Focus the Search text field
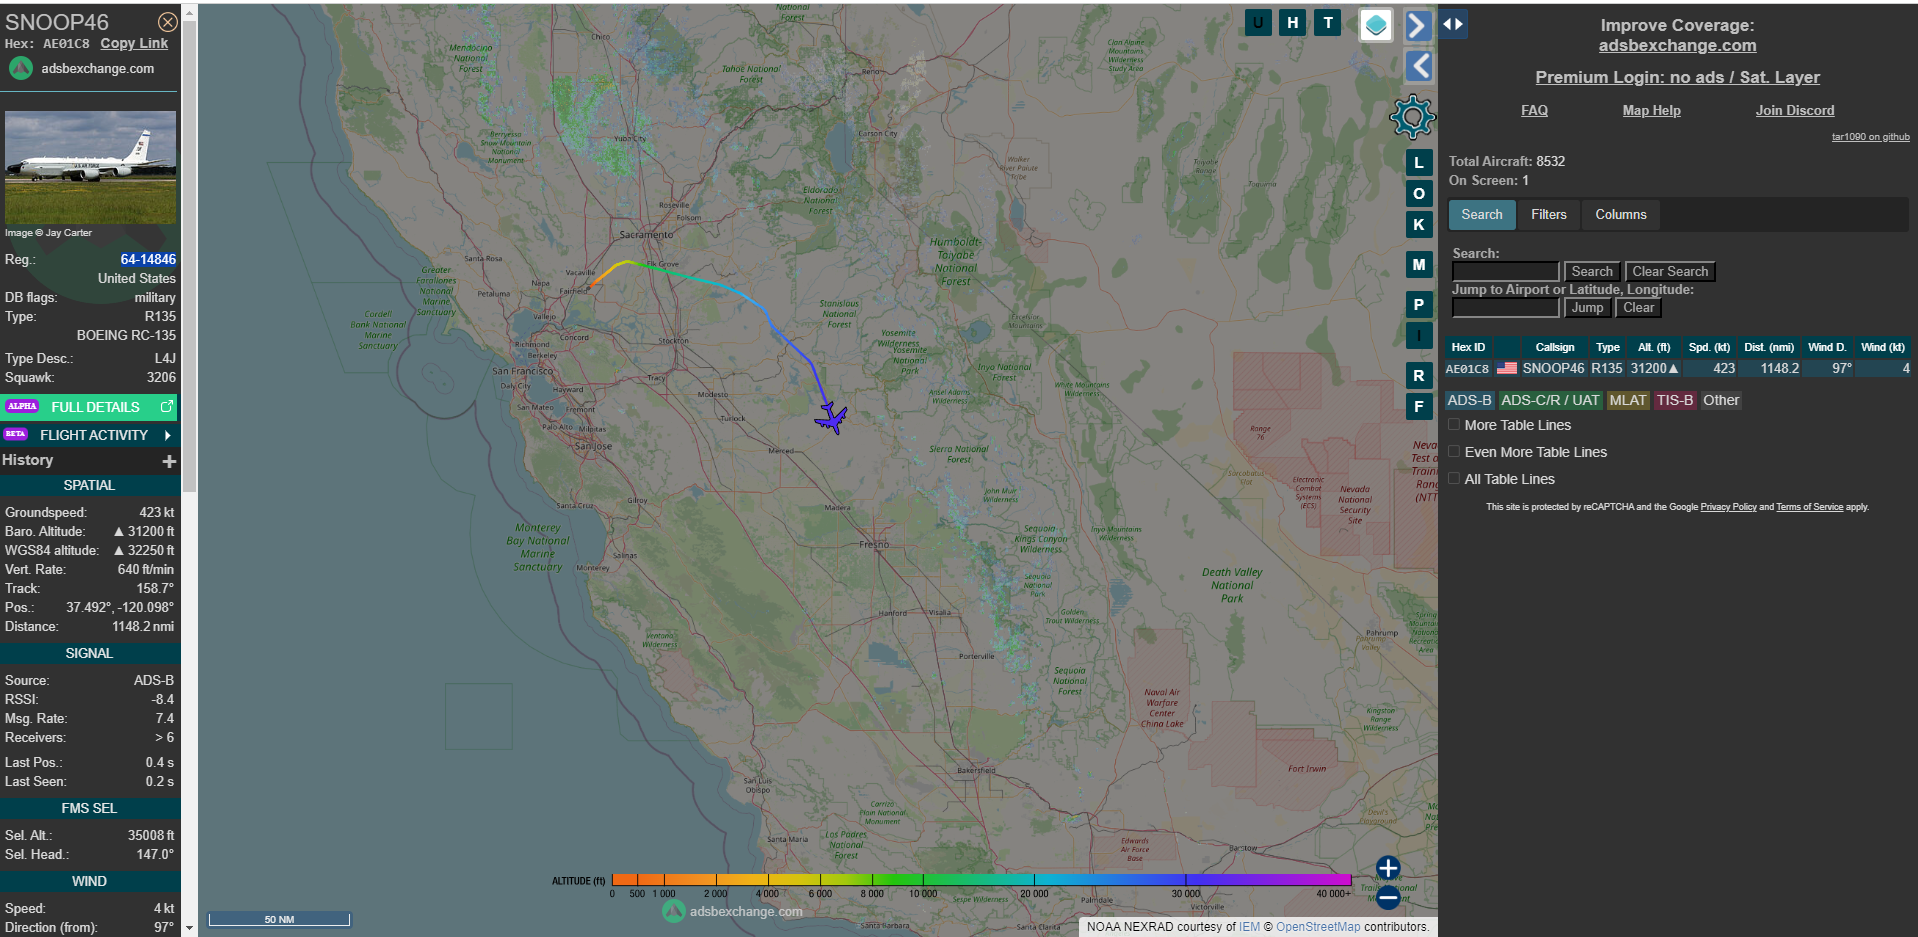The width and height of the screenshot is (1918, 937). tap(1505, 271)
